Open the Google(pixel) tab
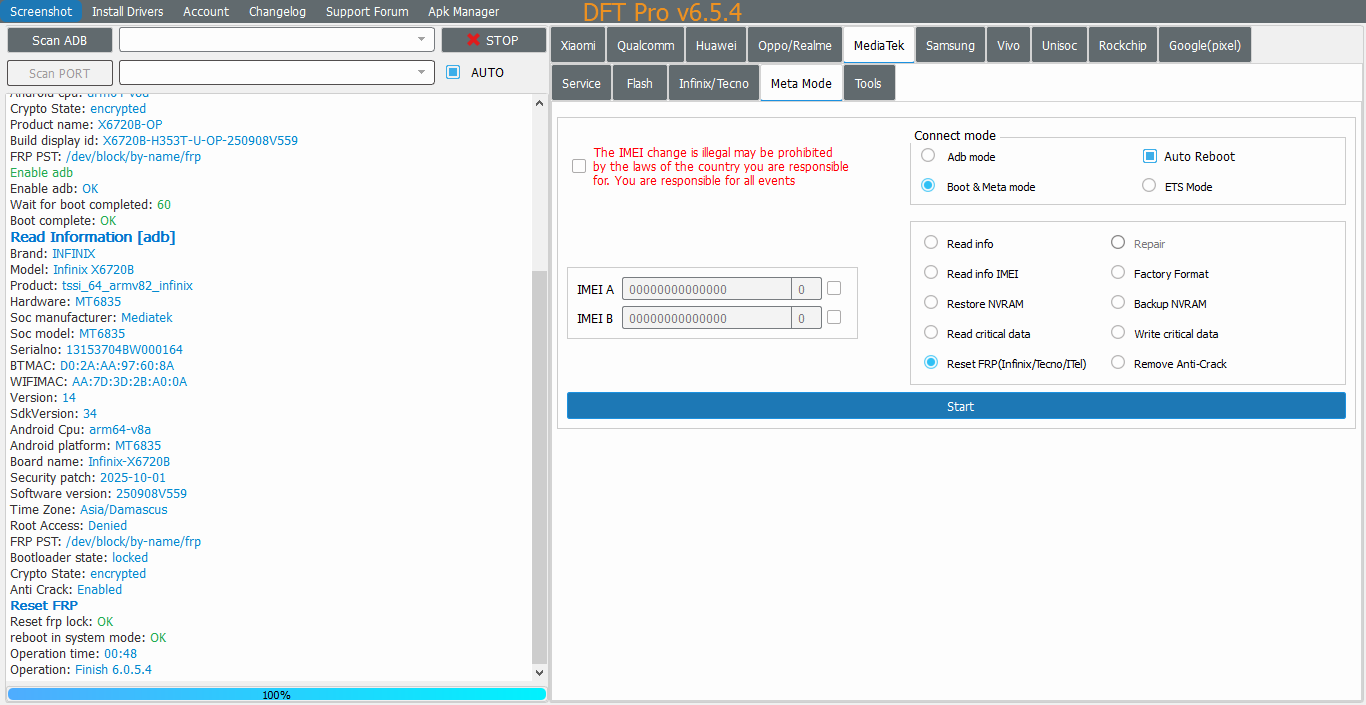The image size is (1366, 705). pos(1205,45)
